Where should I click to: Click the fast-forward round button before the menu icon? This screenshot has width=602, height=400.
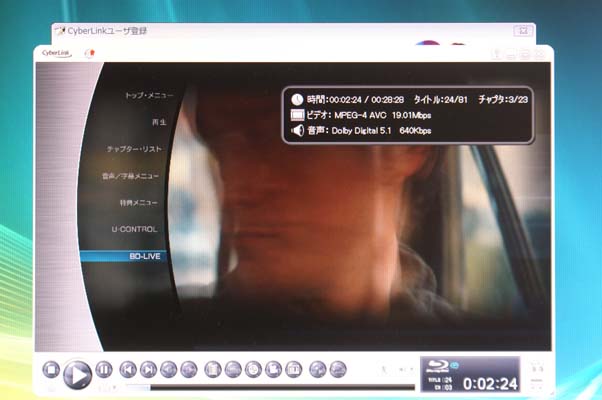pos(189,370)
